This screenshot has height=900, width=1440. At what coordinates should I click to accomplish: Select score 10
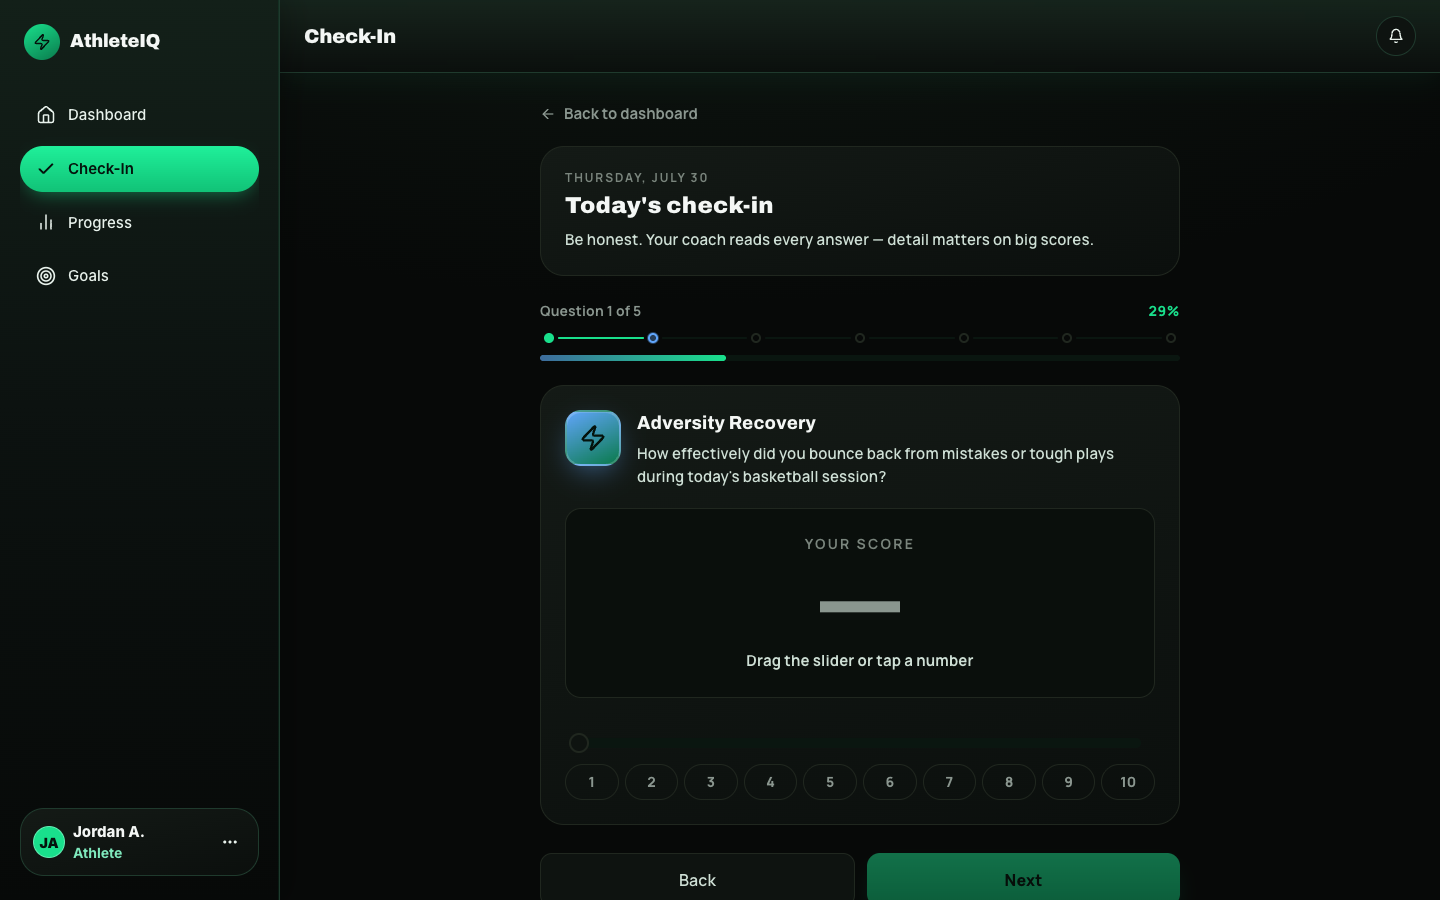pos(1128,782)
